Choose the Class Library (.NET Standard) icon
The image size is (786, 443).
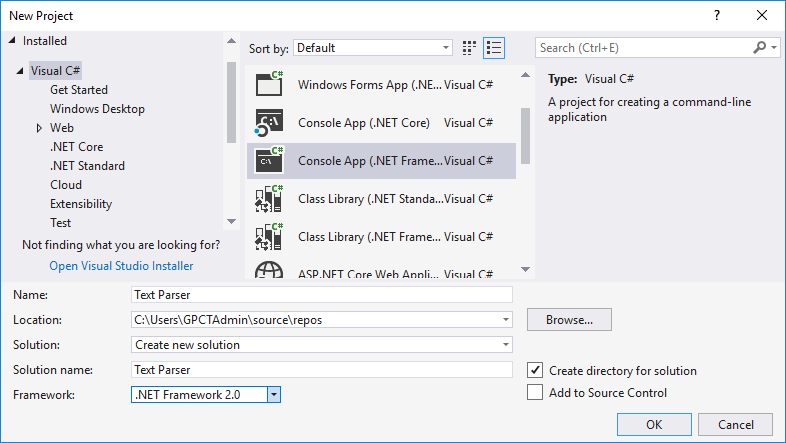point(270,198)
